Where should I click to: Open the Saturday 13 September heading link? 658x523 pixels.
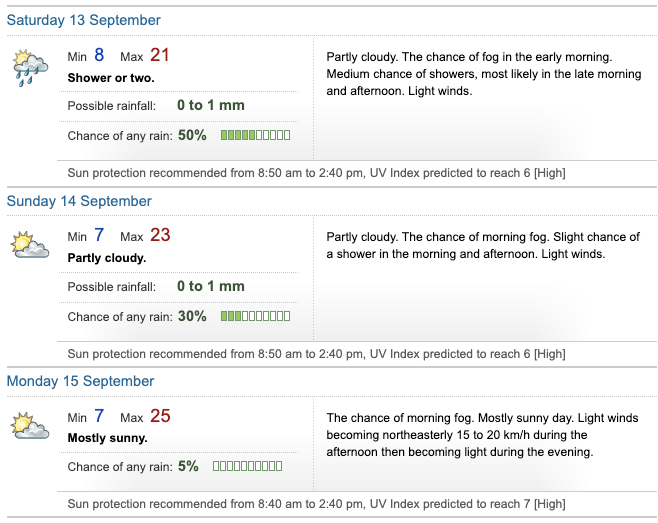[x=84, y=20]
